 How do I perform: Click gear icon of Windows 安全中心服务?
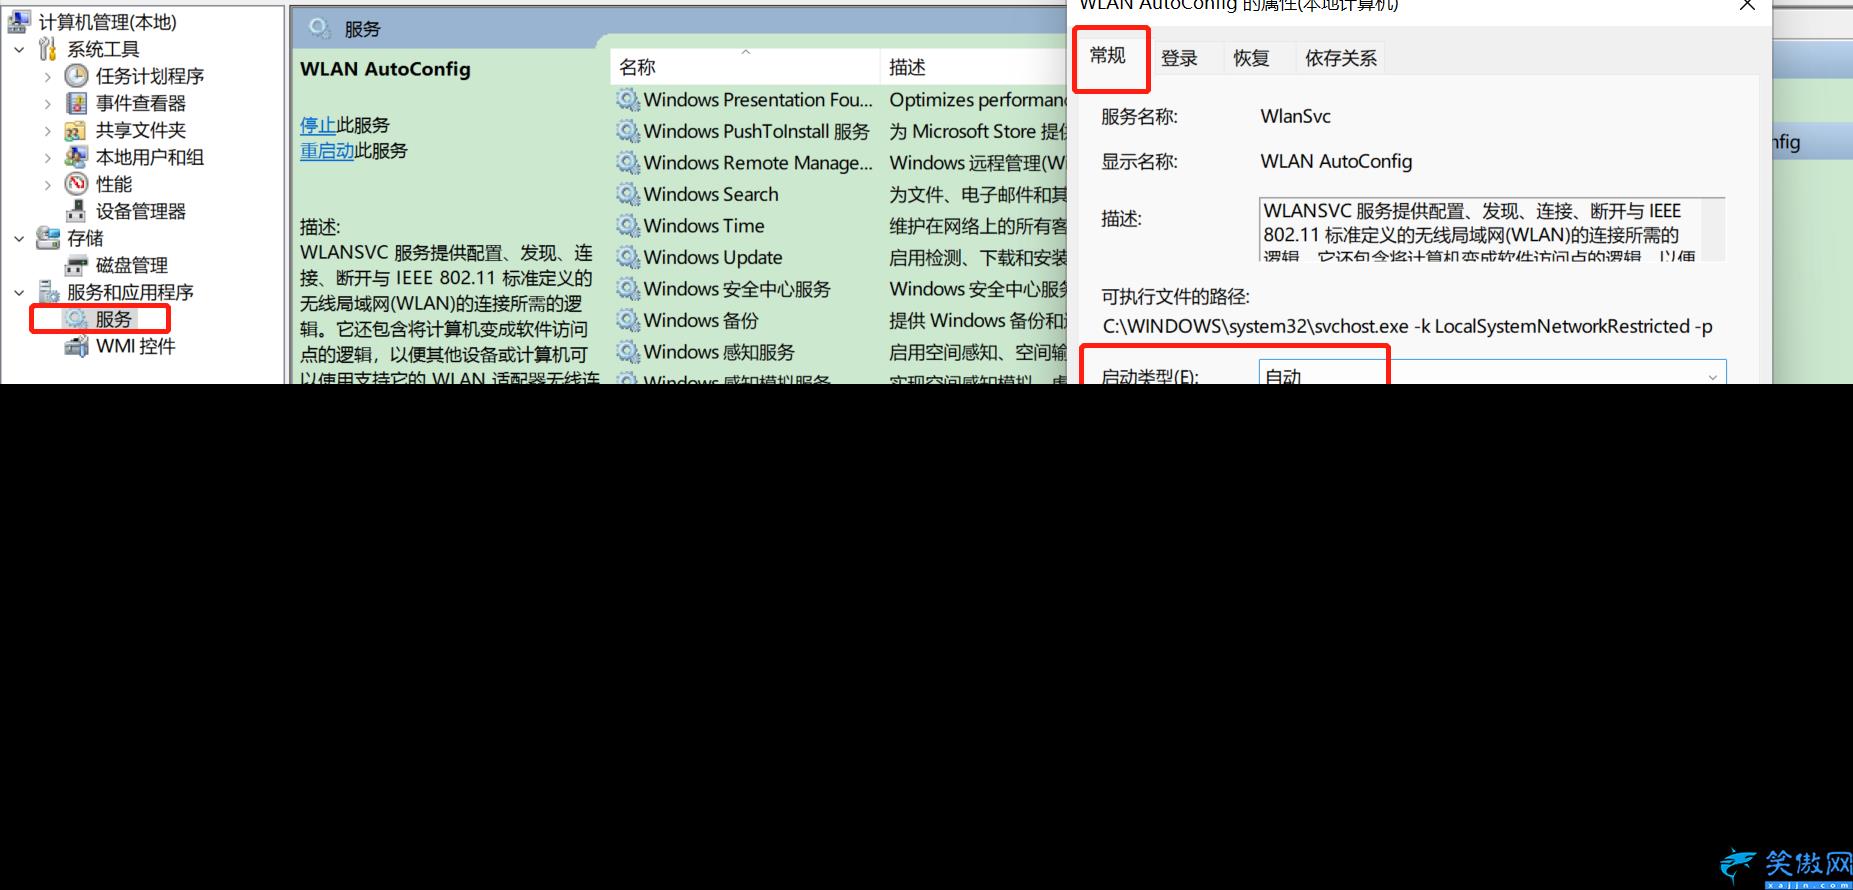627,289
